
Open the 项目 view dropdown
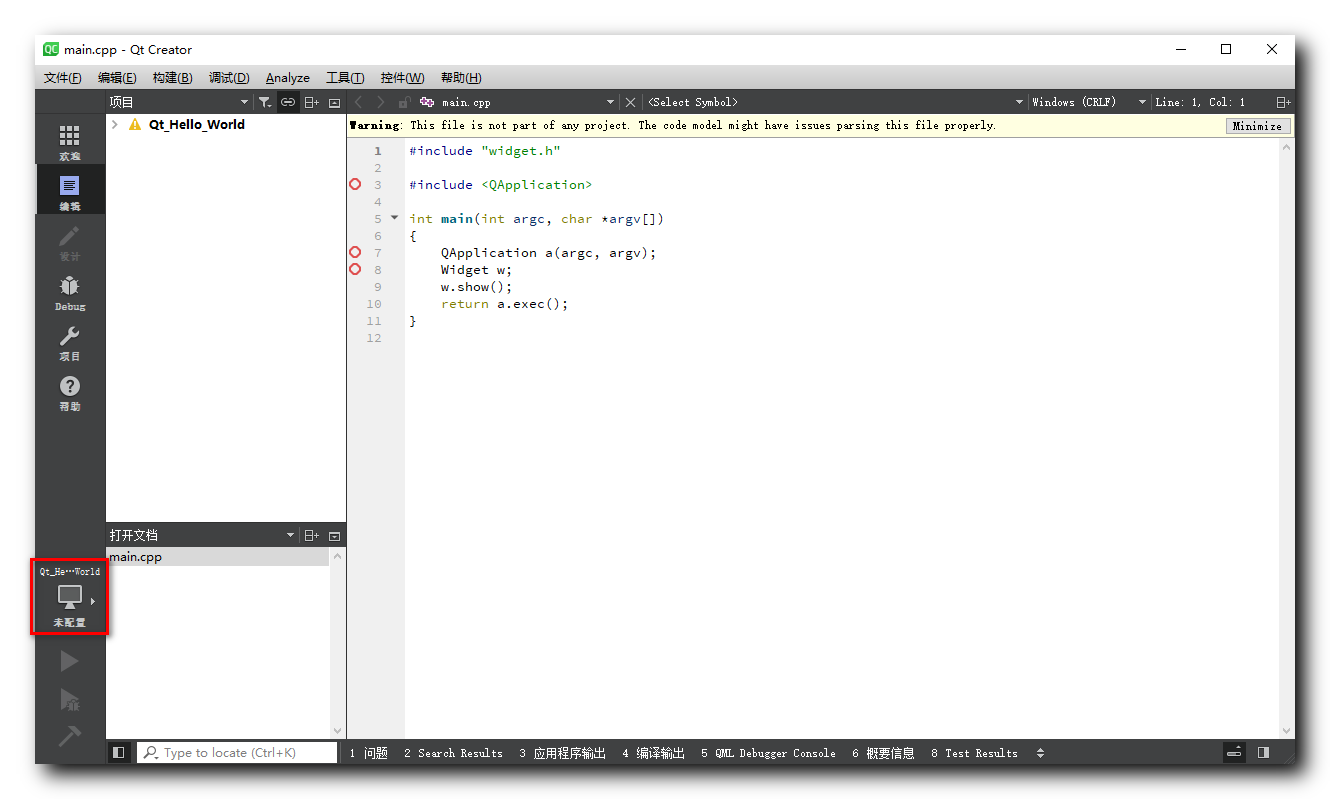[245, 102]
